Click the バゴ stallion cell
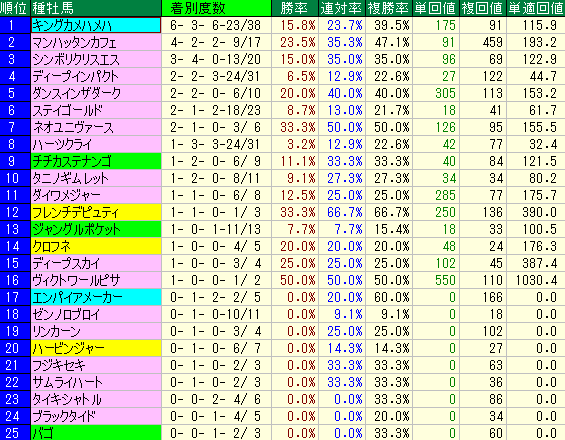 tap(96, 433)
